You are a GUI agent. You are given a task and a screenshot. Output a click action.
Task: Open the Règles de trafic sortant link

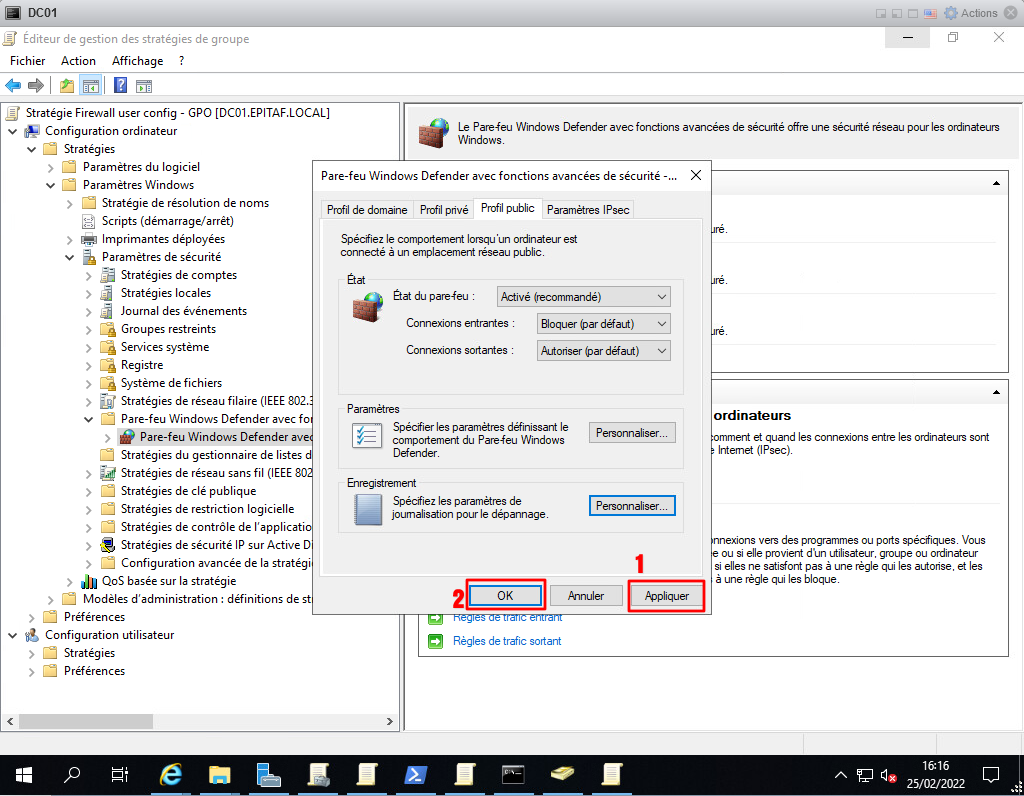pyautogui.click(x=507, y=641)
